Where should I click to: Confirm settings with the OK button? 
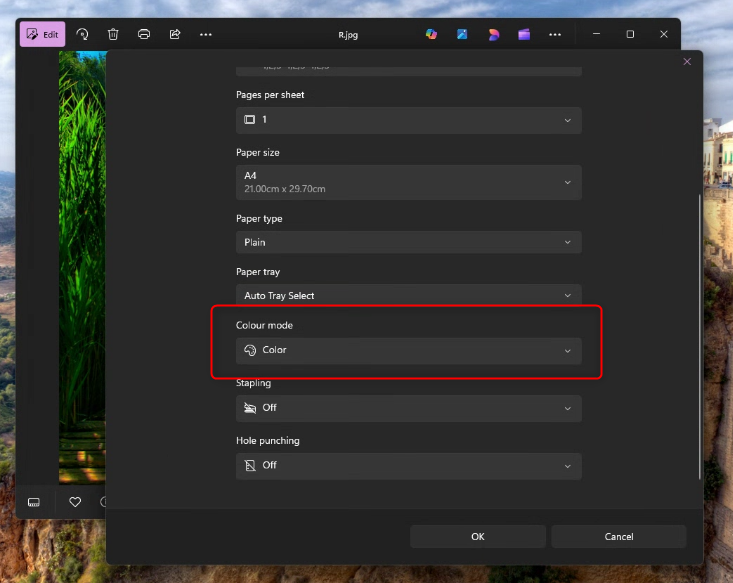coord(478,536)
